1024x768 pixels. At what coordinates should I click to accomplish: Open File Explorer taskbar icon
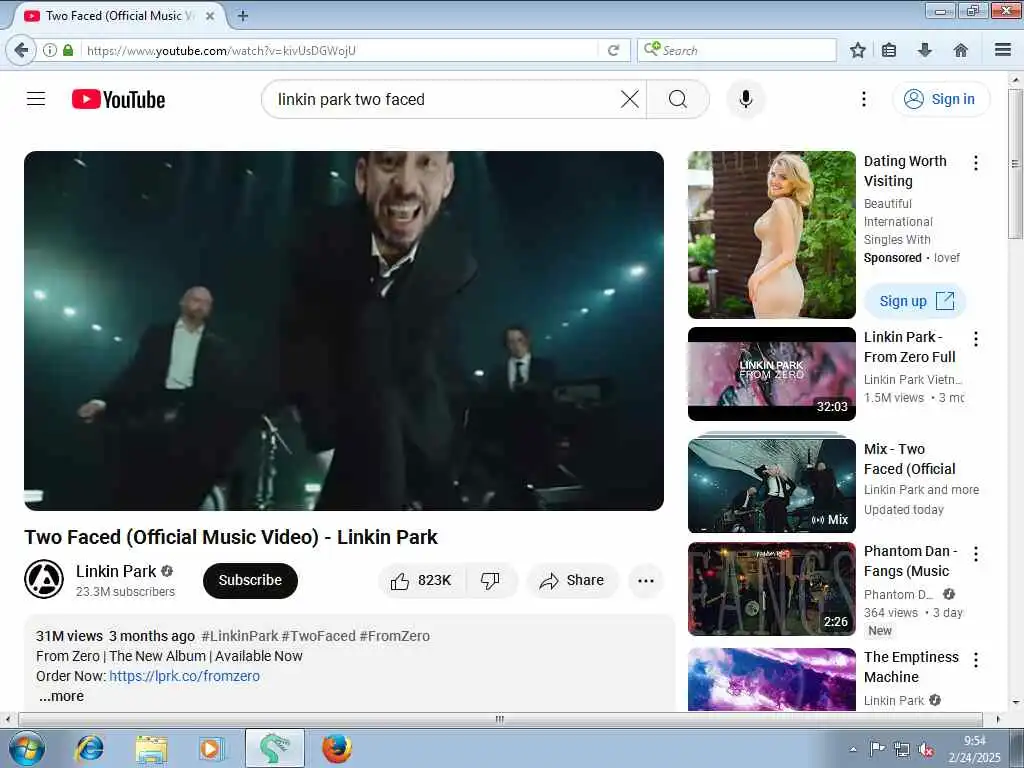pos(152,748)
